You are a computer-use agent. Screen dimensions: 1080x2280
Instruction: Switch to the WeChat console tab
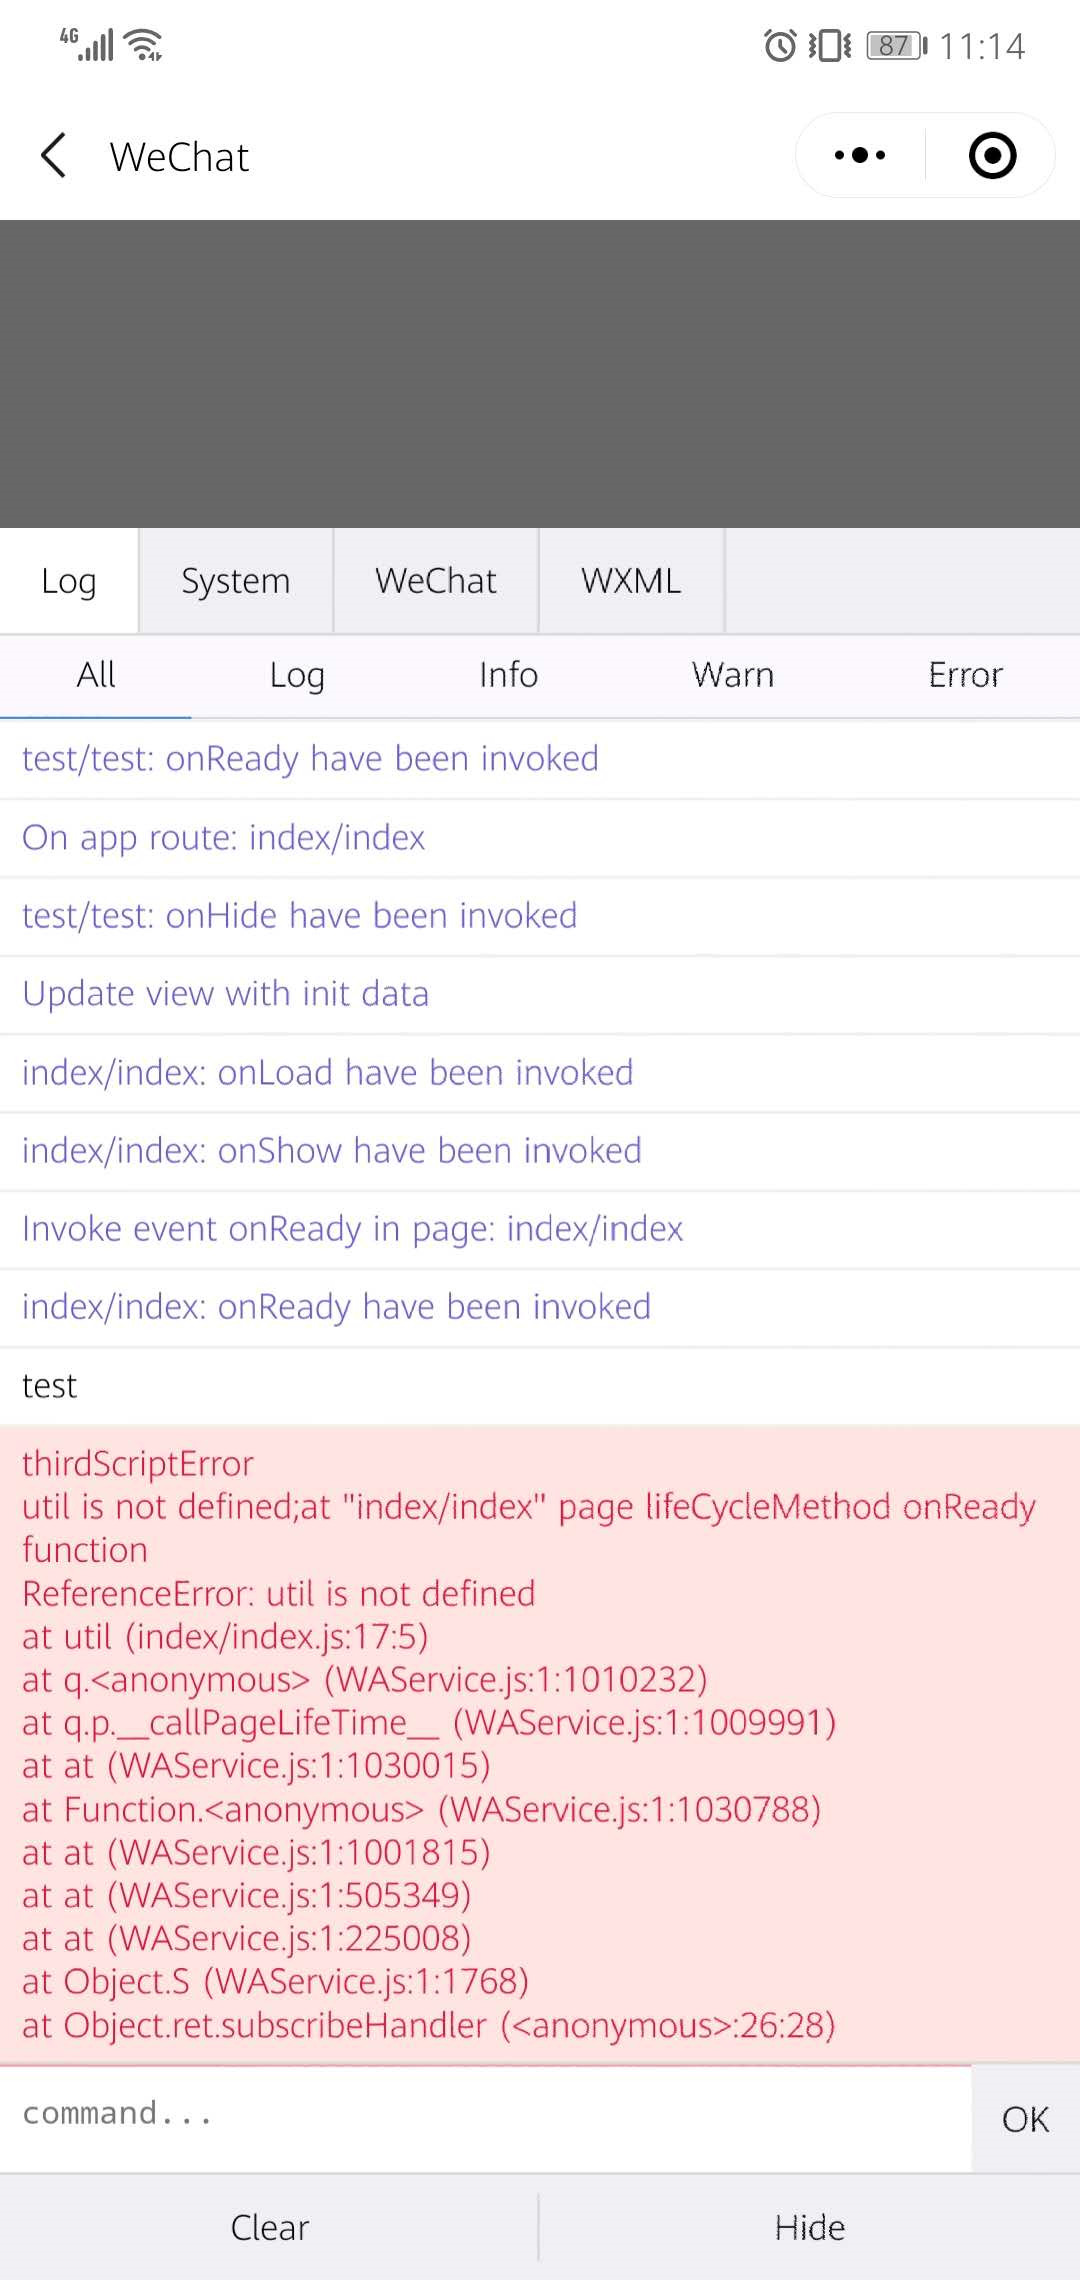436,581
